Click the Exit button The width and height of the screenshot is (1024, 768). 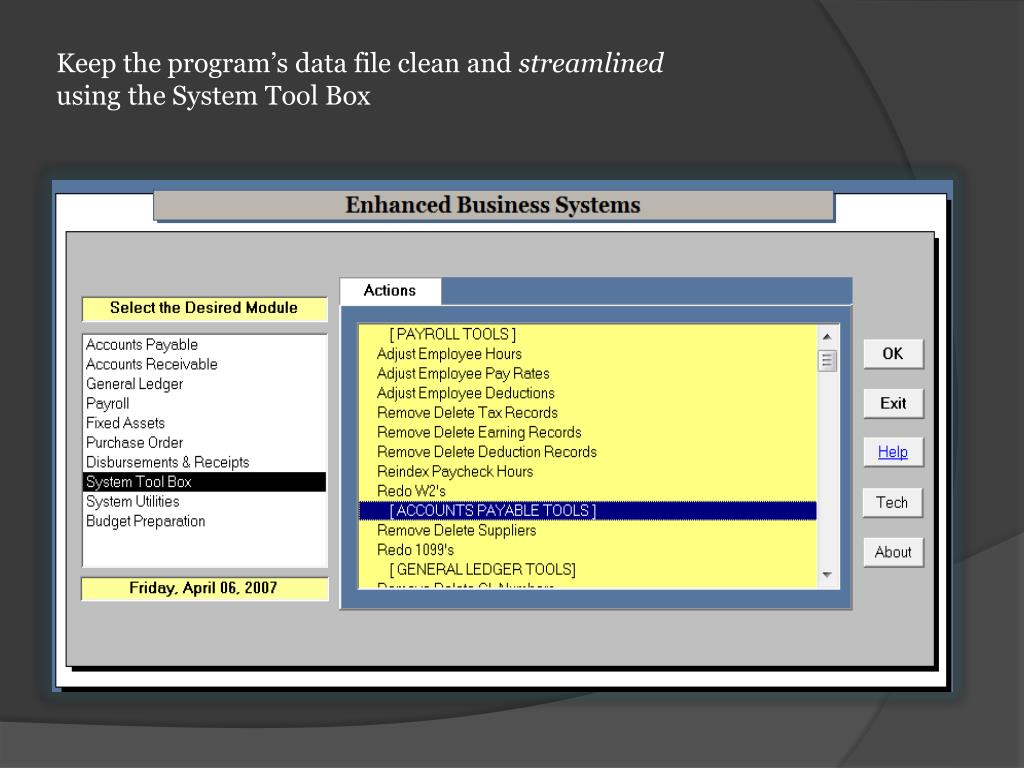pos(893,404)
